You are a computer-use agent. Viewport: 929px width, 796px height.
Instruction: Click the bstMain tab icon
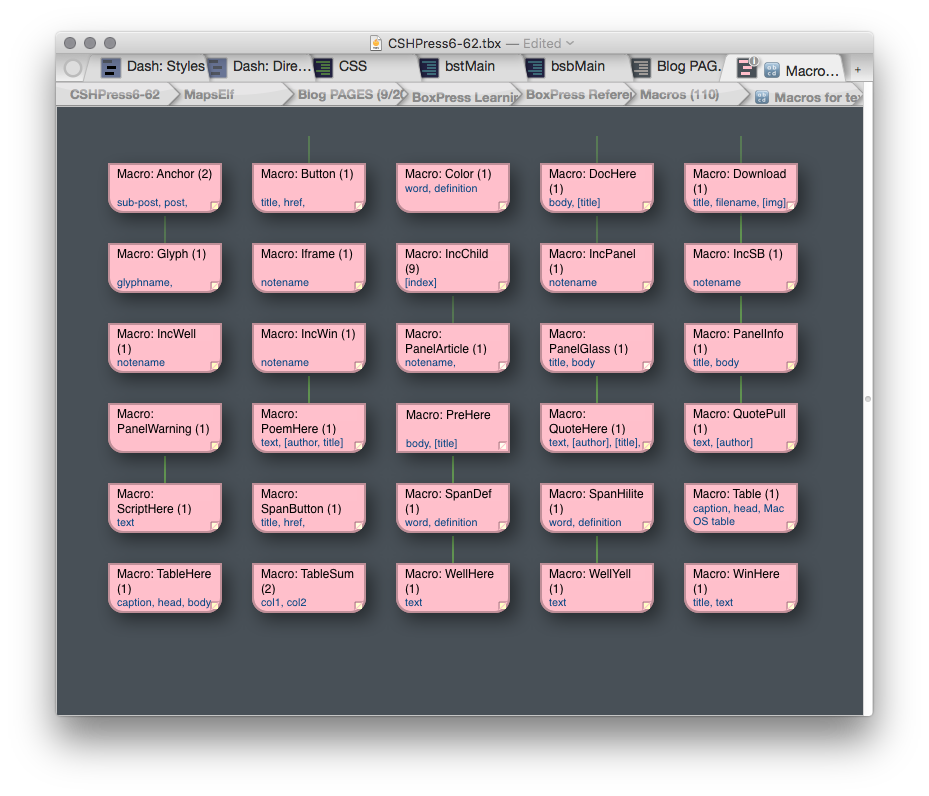point(429,67)
